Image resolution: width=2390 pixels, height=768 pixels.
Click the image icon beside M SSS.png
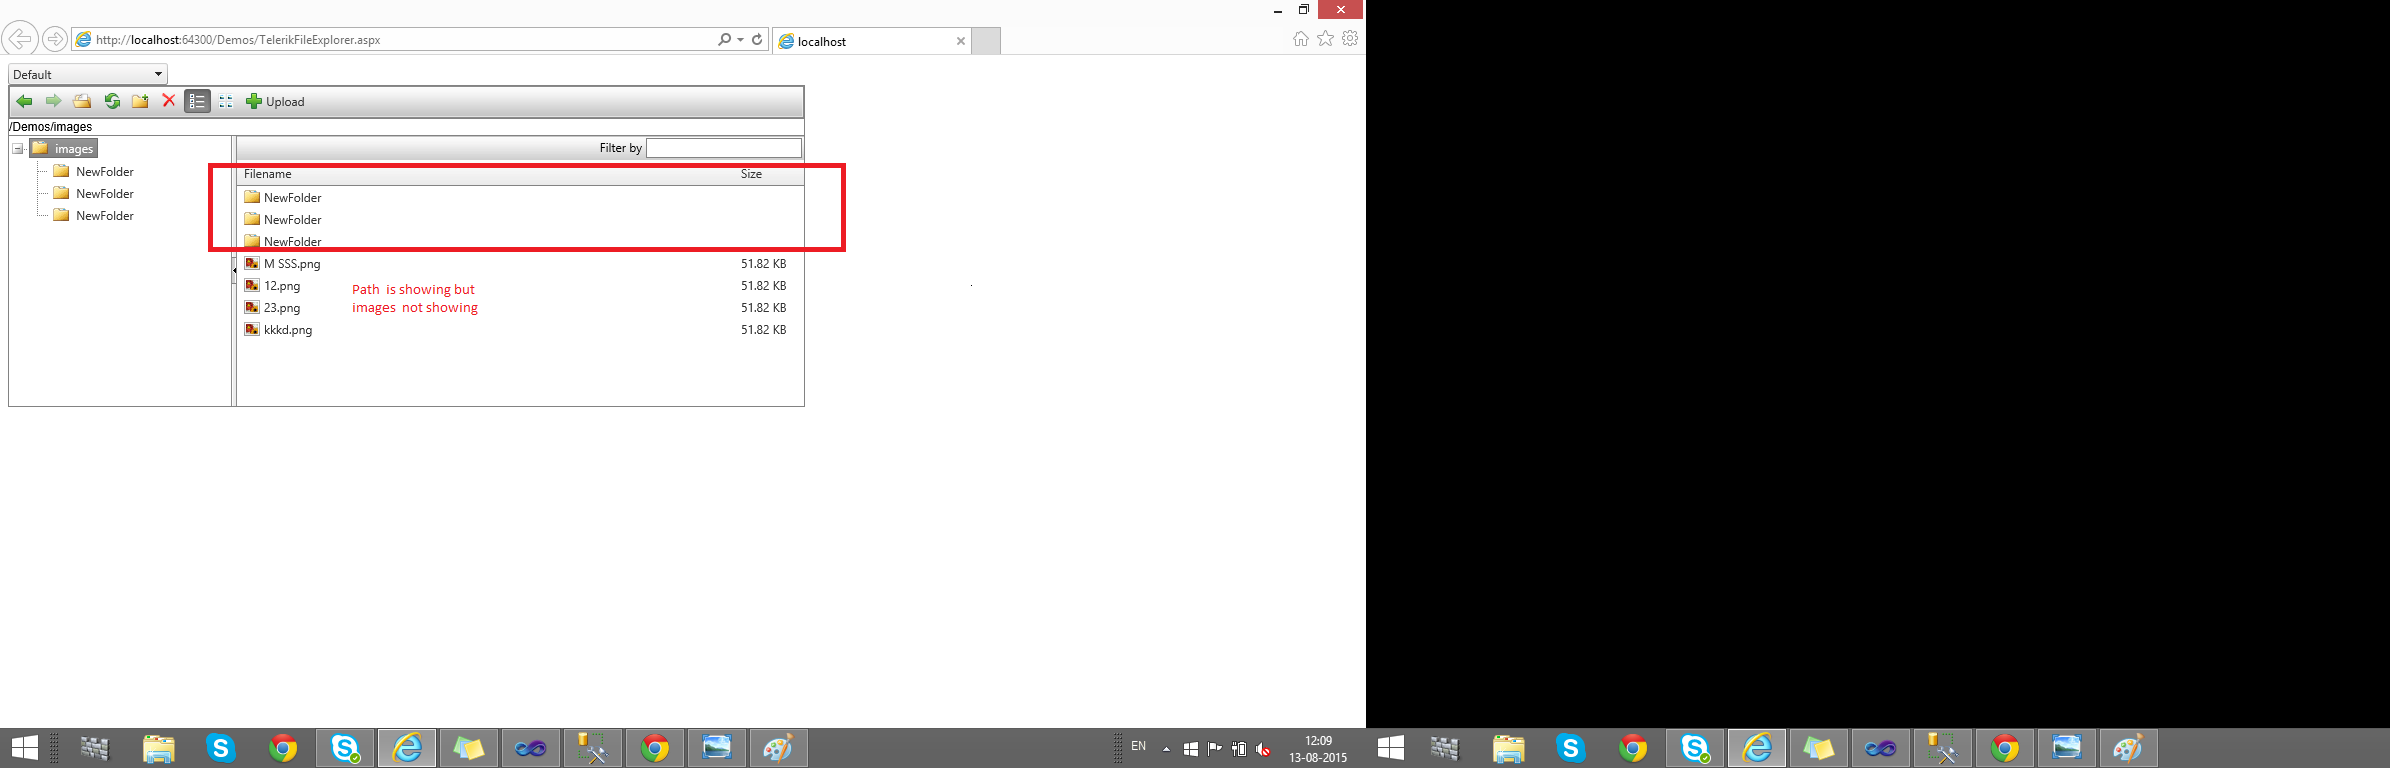click(x=252, y=263)
